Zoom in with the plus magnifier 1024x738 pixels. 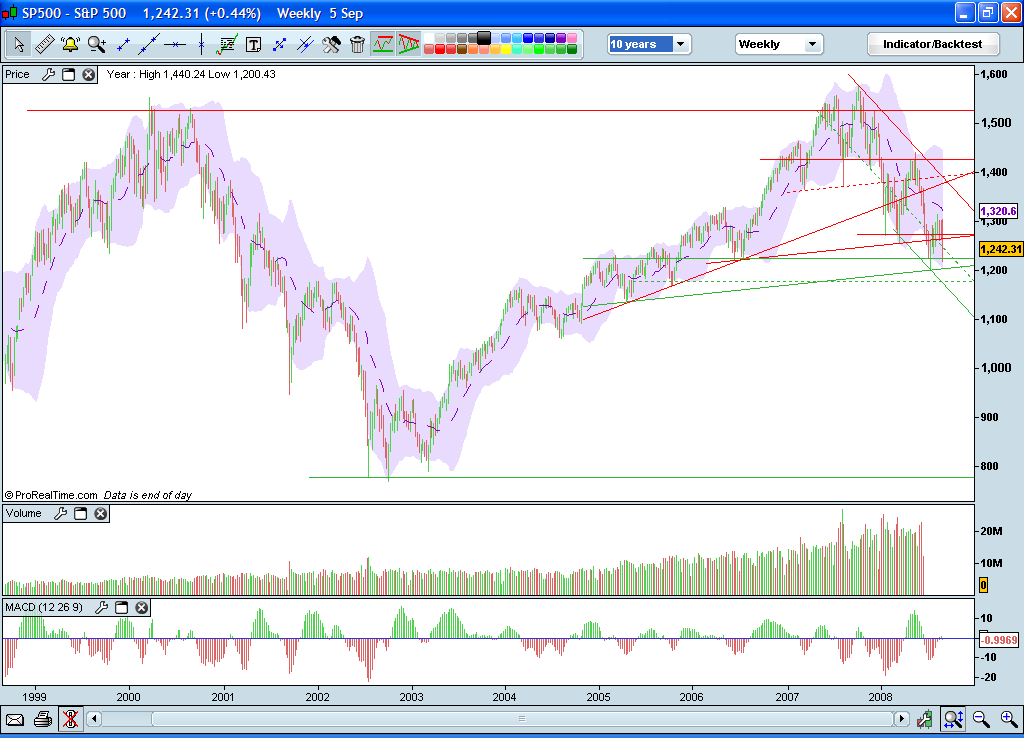1009,719
